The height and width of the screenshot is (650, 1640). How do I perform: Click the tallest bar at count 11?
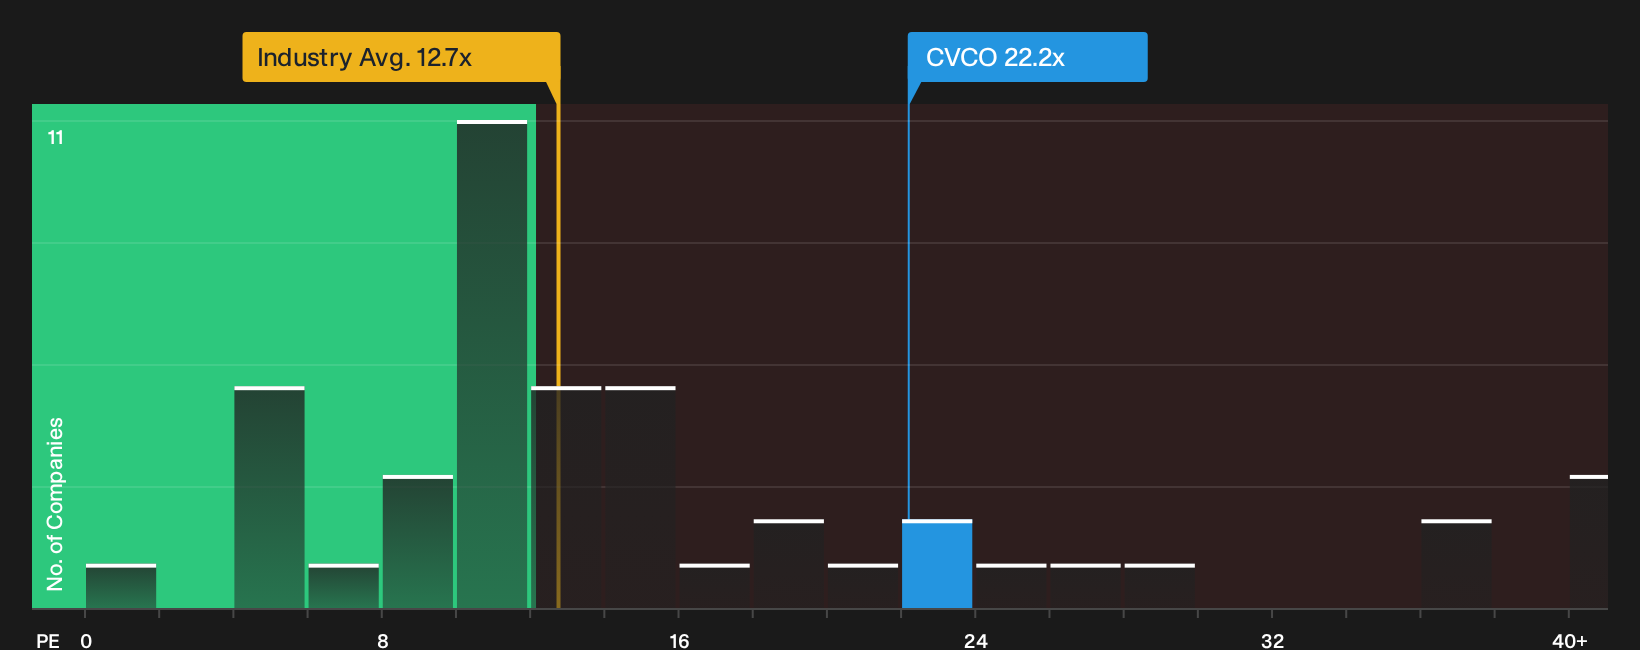pos(492,364)
